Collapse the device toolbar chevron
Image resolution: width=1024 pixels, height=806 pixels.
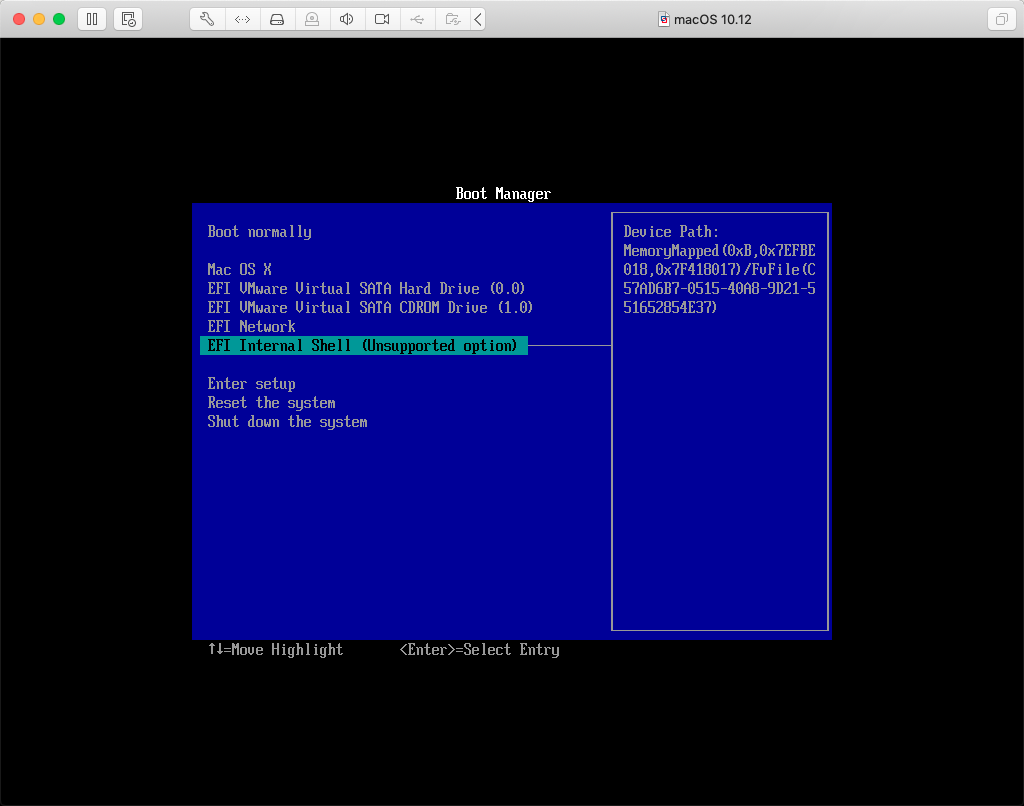478,19
